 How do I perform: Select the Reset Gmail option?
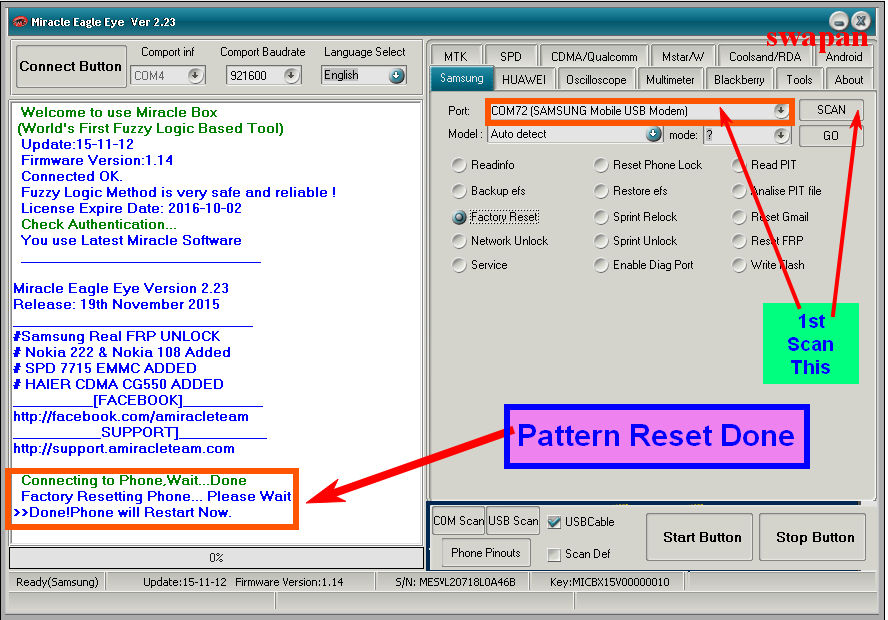pyautogui.click(x=771, y=217)
